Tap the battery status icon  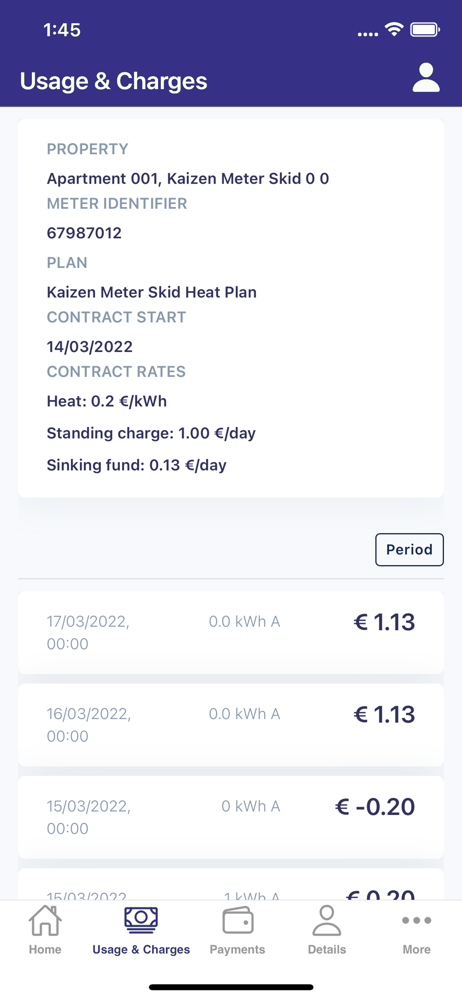click(424, 29)
